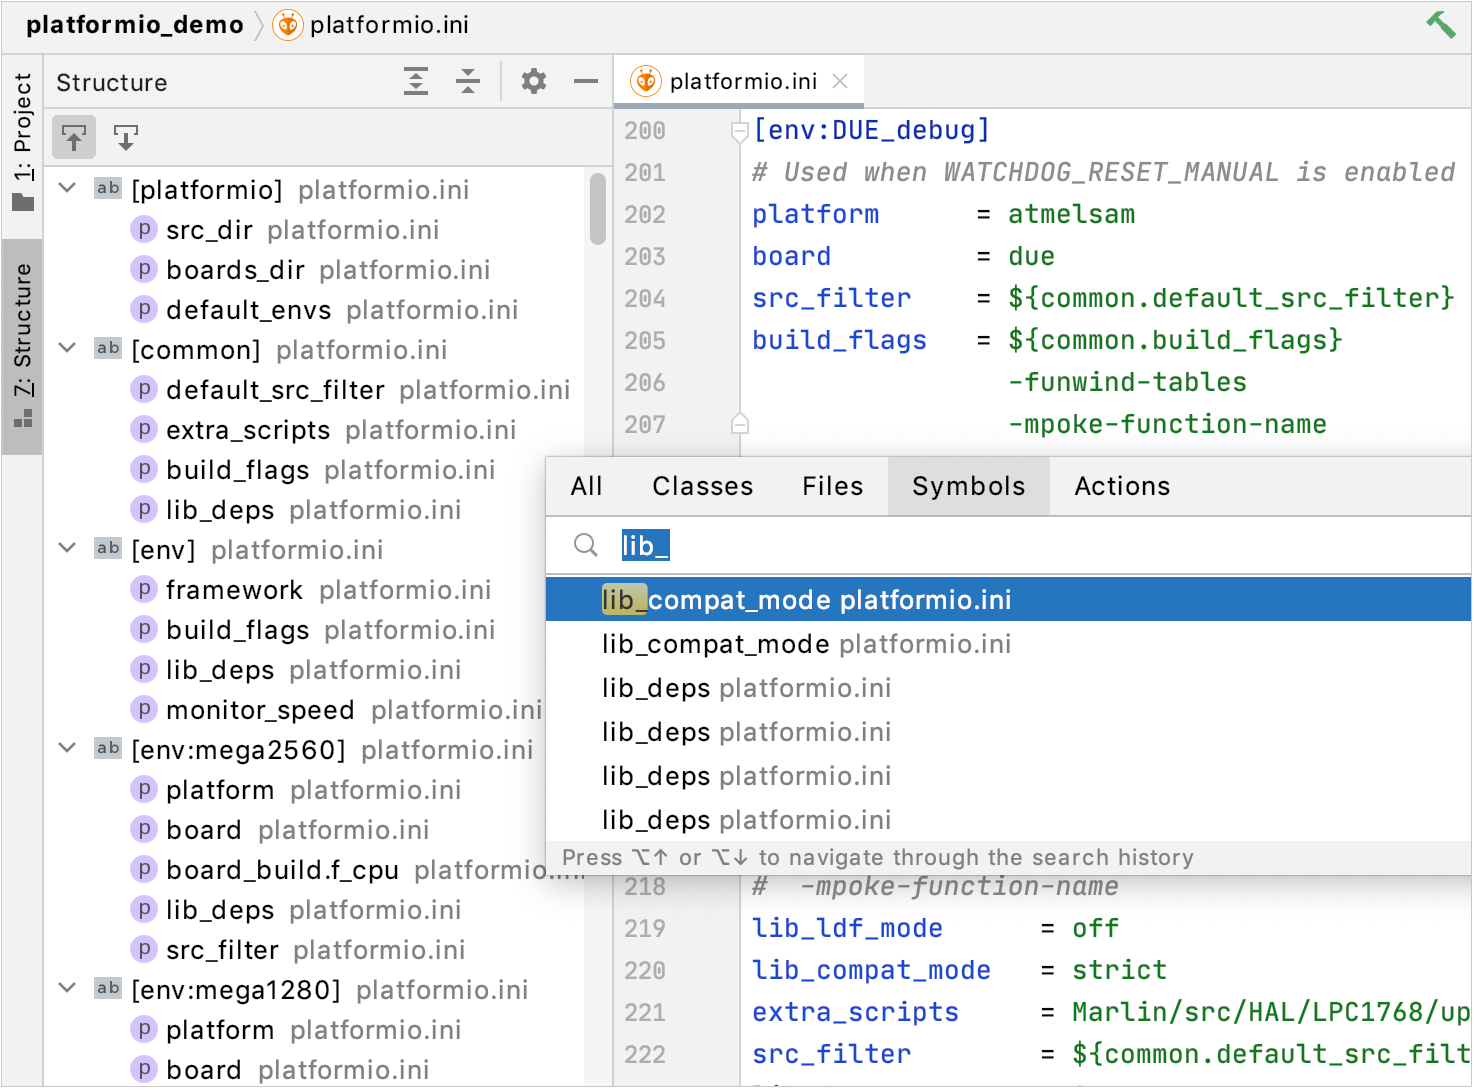The height and width of the screenshot is (1090, 1474).
Task: Click the search magnifier icon
Action: tap(586, 545)
